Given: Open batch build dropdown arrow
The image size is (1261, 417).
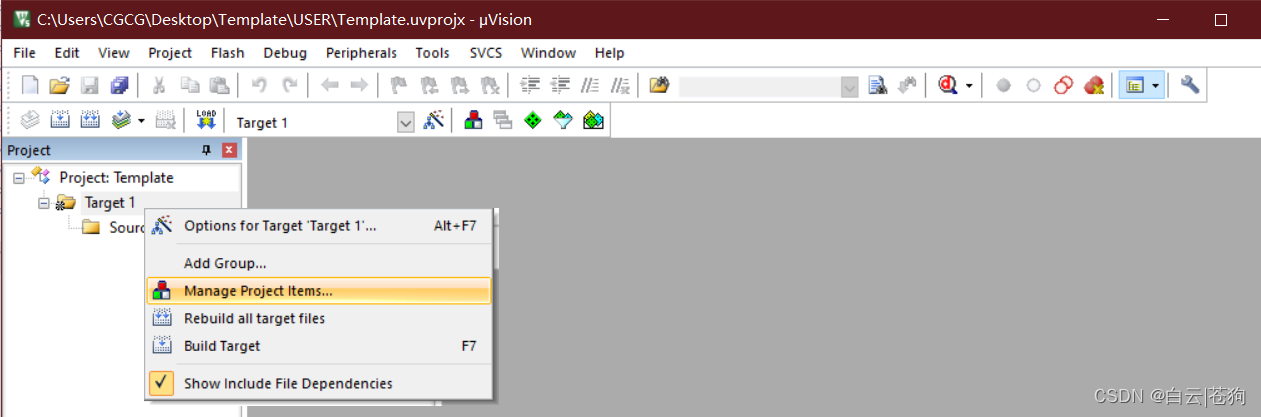Looking at the screenshot, I should [141, 121].
